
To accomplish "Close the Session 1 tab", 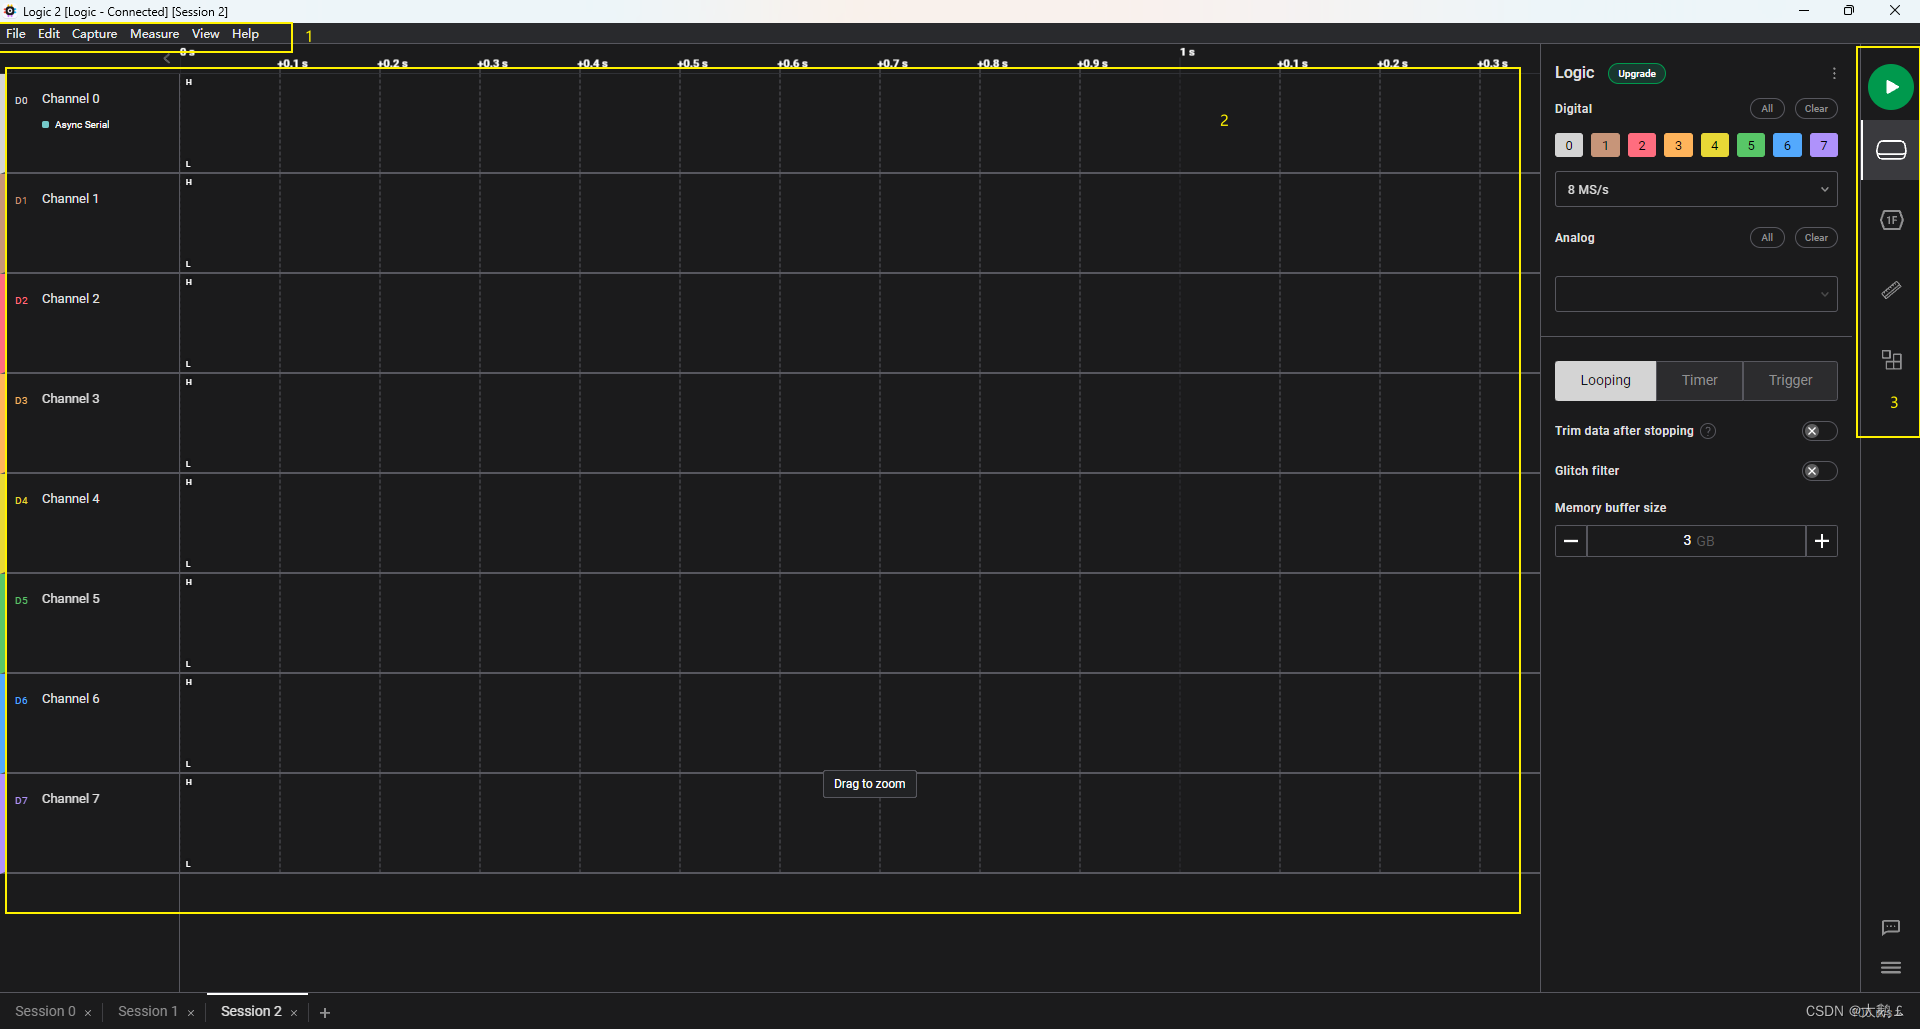I will tap(191, 1013).
